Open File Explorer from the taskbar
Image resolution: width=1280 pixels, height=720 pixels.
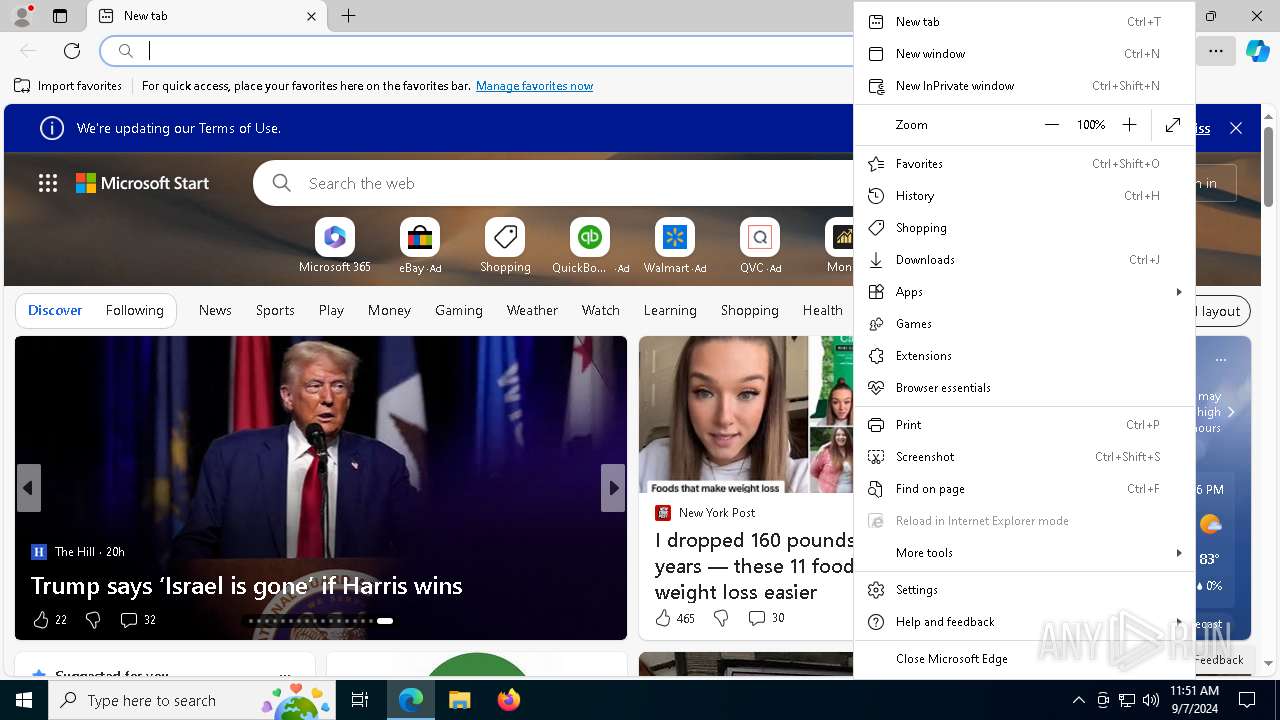459,700
